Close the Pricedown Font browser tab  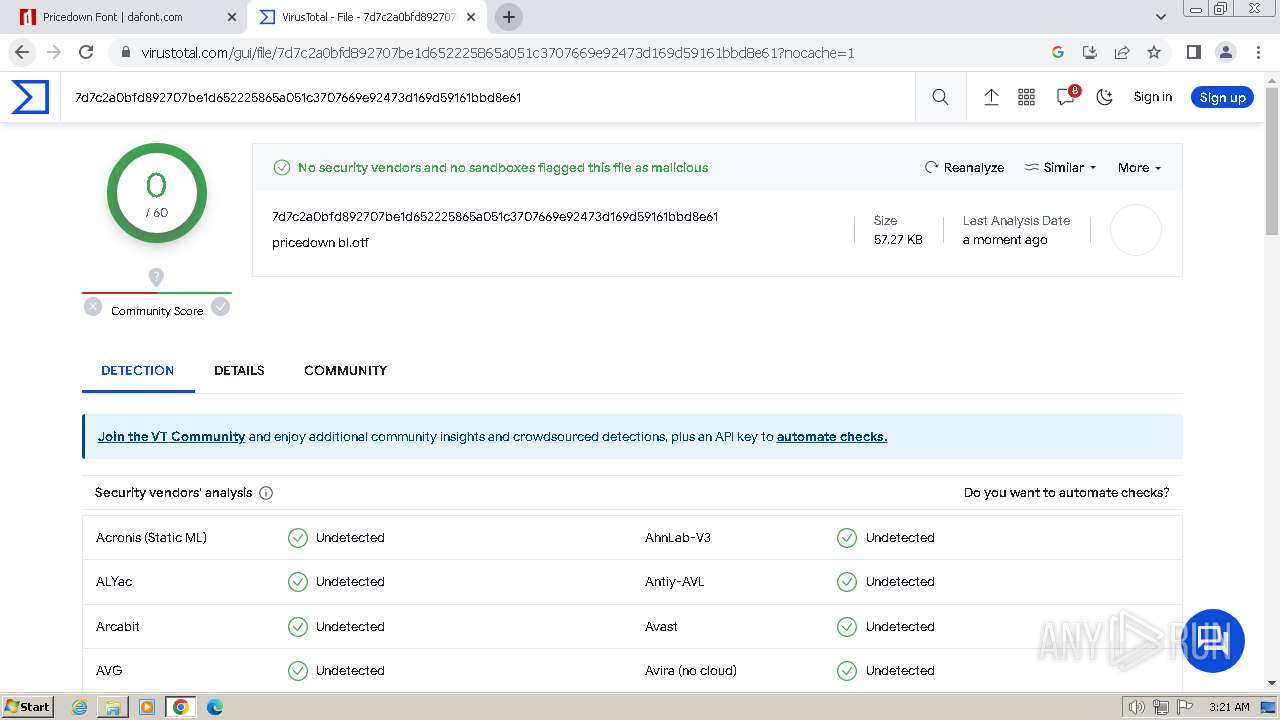pyautogui.click(x=232, y=17)
